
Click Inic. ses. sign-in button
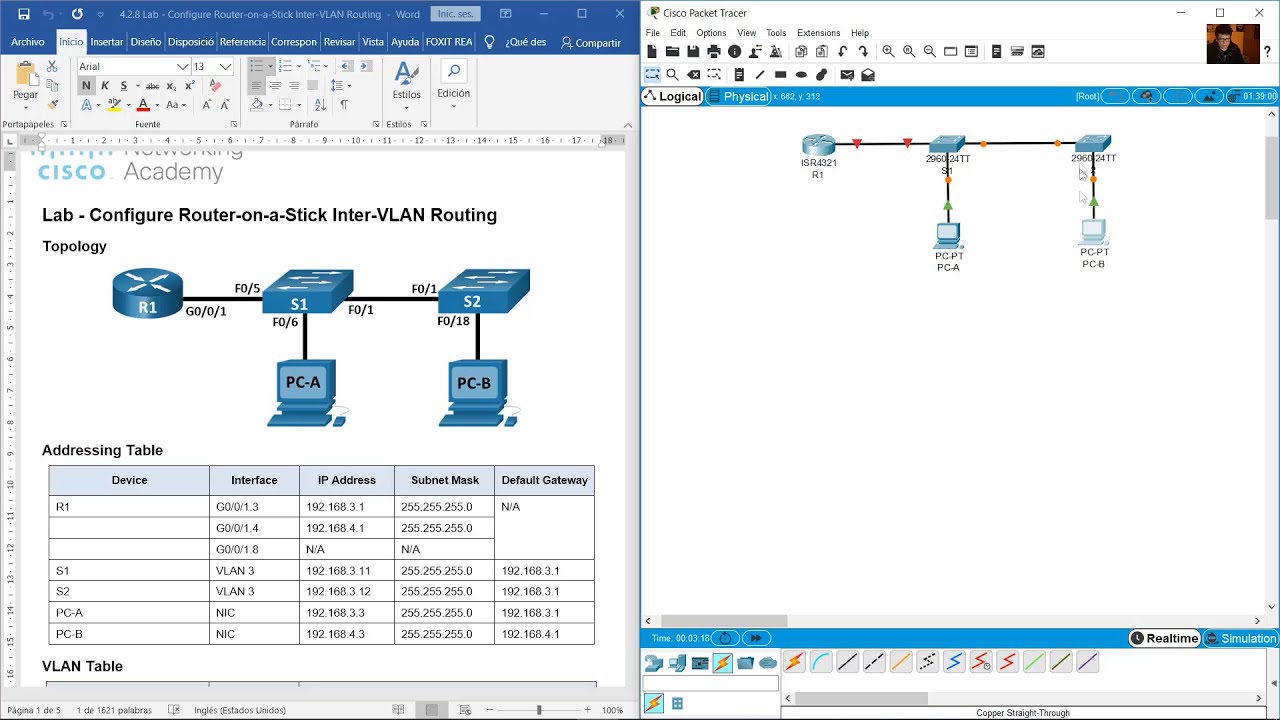click(x=455, y=14)
